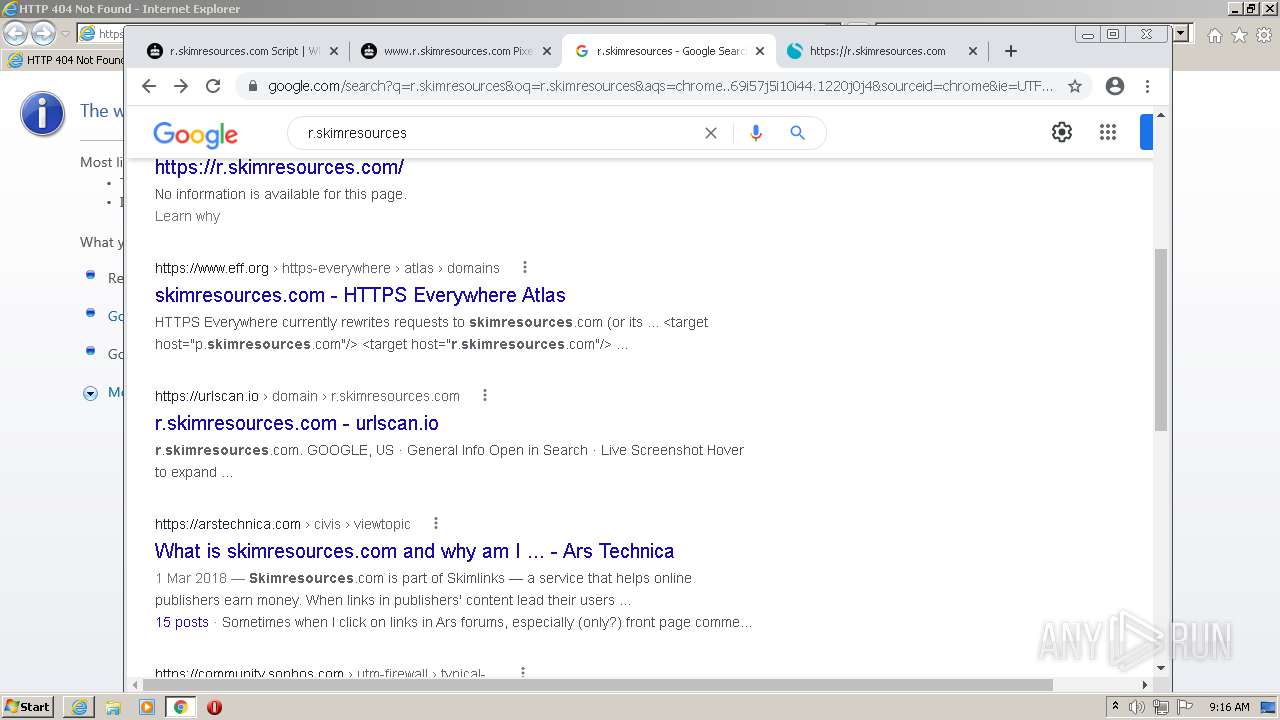1280x720 pixels.
Task: Focus the Chrome address bar
Action: tap(660, 86)
